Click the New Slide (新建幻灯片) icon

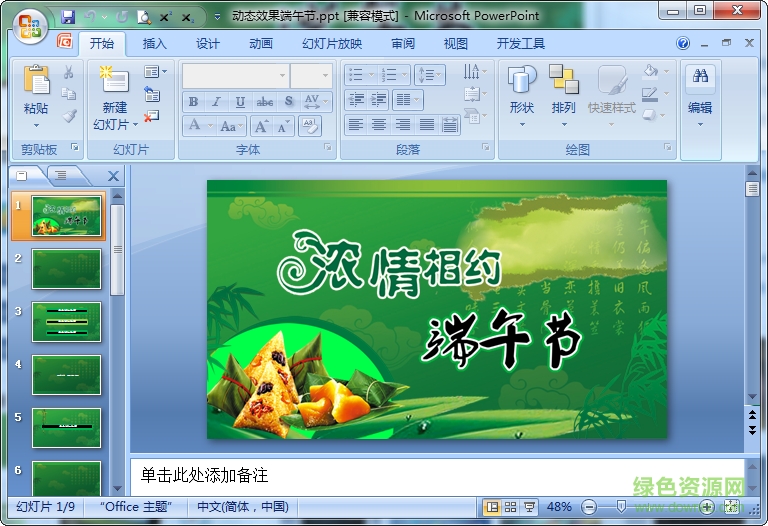tap(115, 82)
